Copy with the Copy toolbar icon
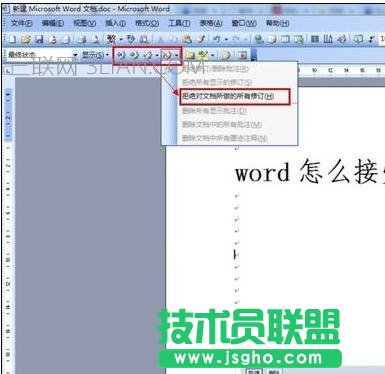Screen dimensions: 385x374 (174, 39)
